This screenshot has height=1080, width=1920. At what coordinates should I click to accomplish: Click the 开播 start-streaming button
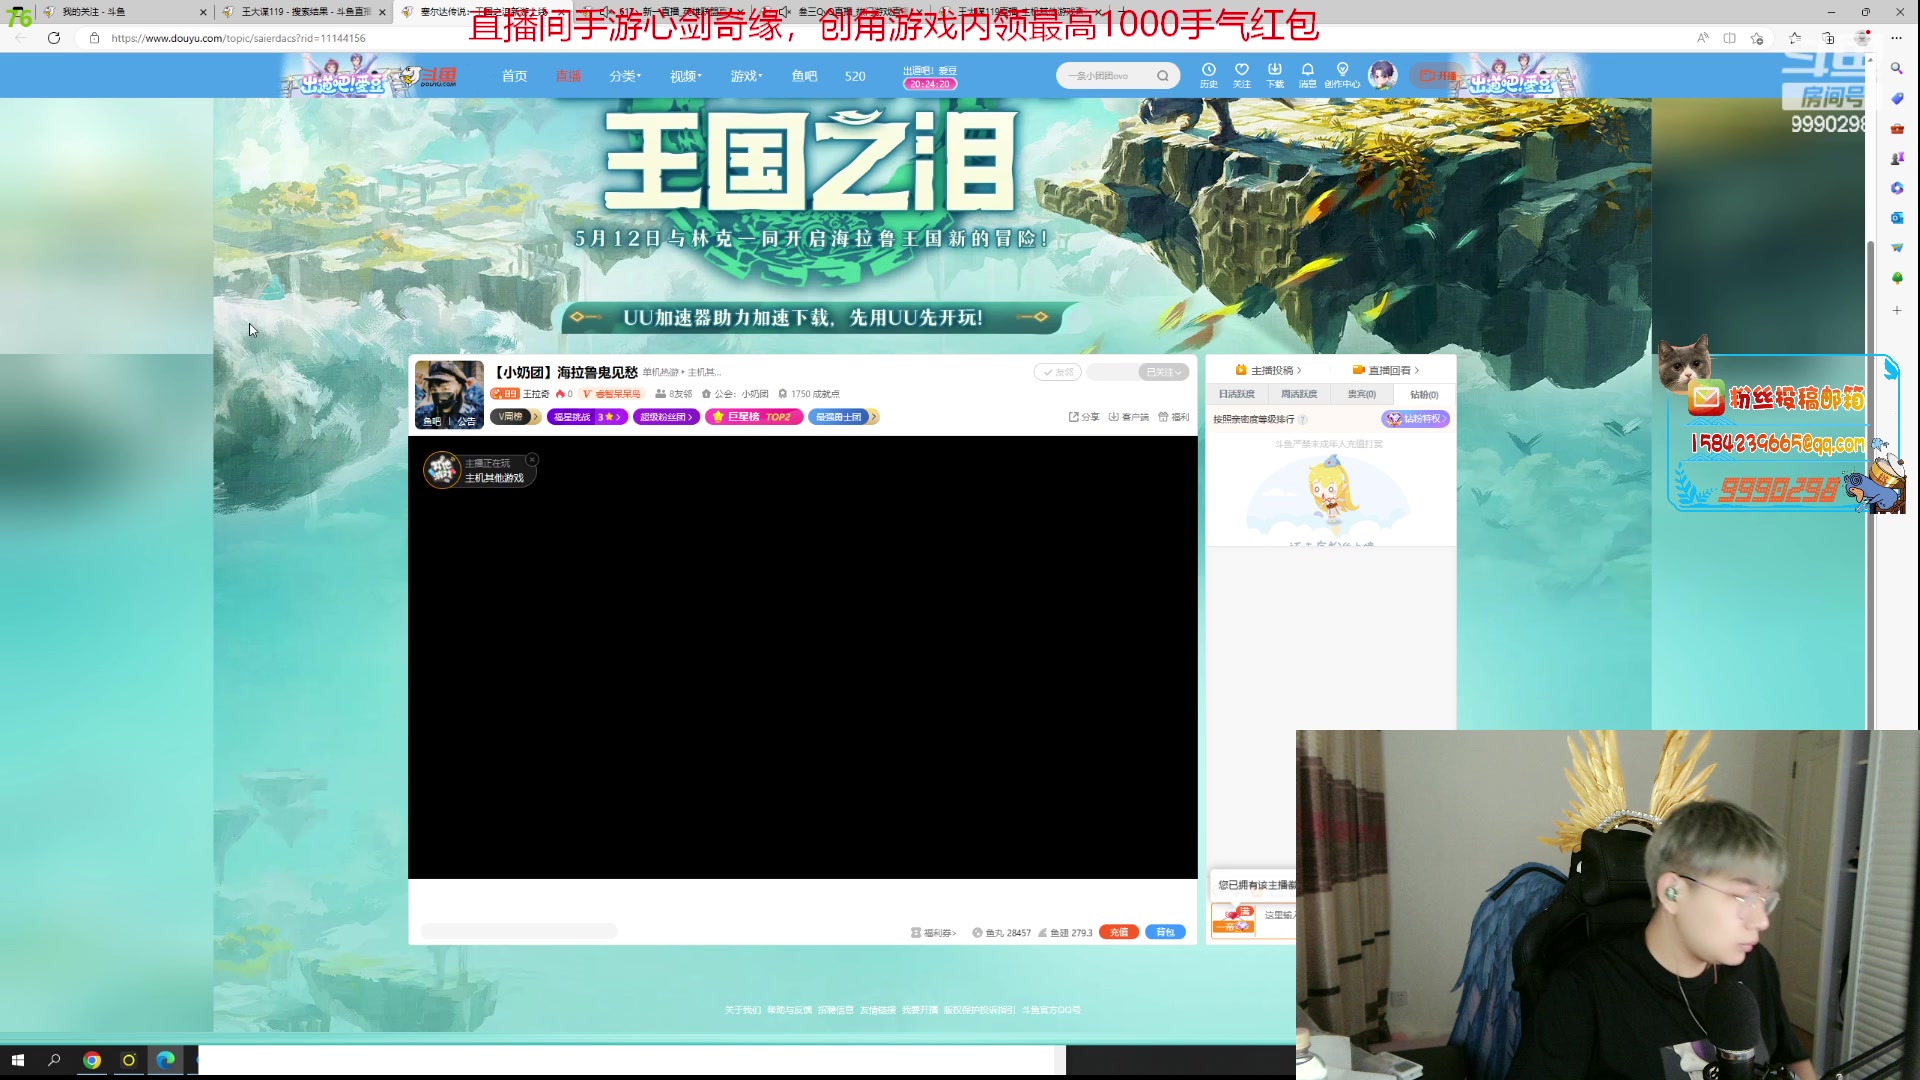(1438, 76)
